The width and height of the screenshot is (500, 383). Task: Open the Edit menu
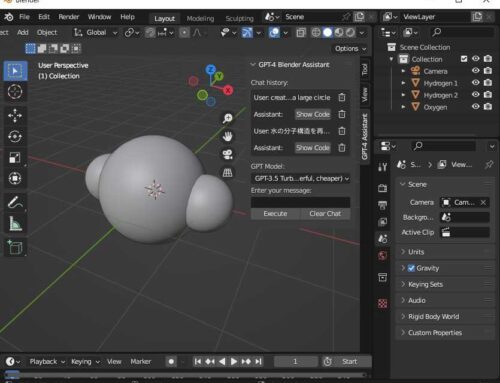(x=44, y=17)
